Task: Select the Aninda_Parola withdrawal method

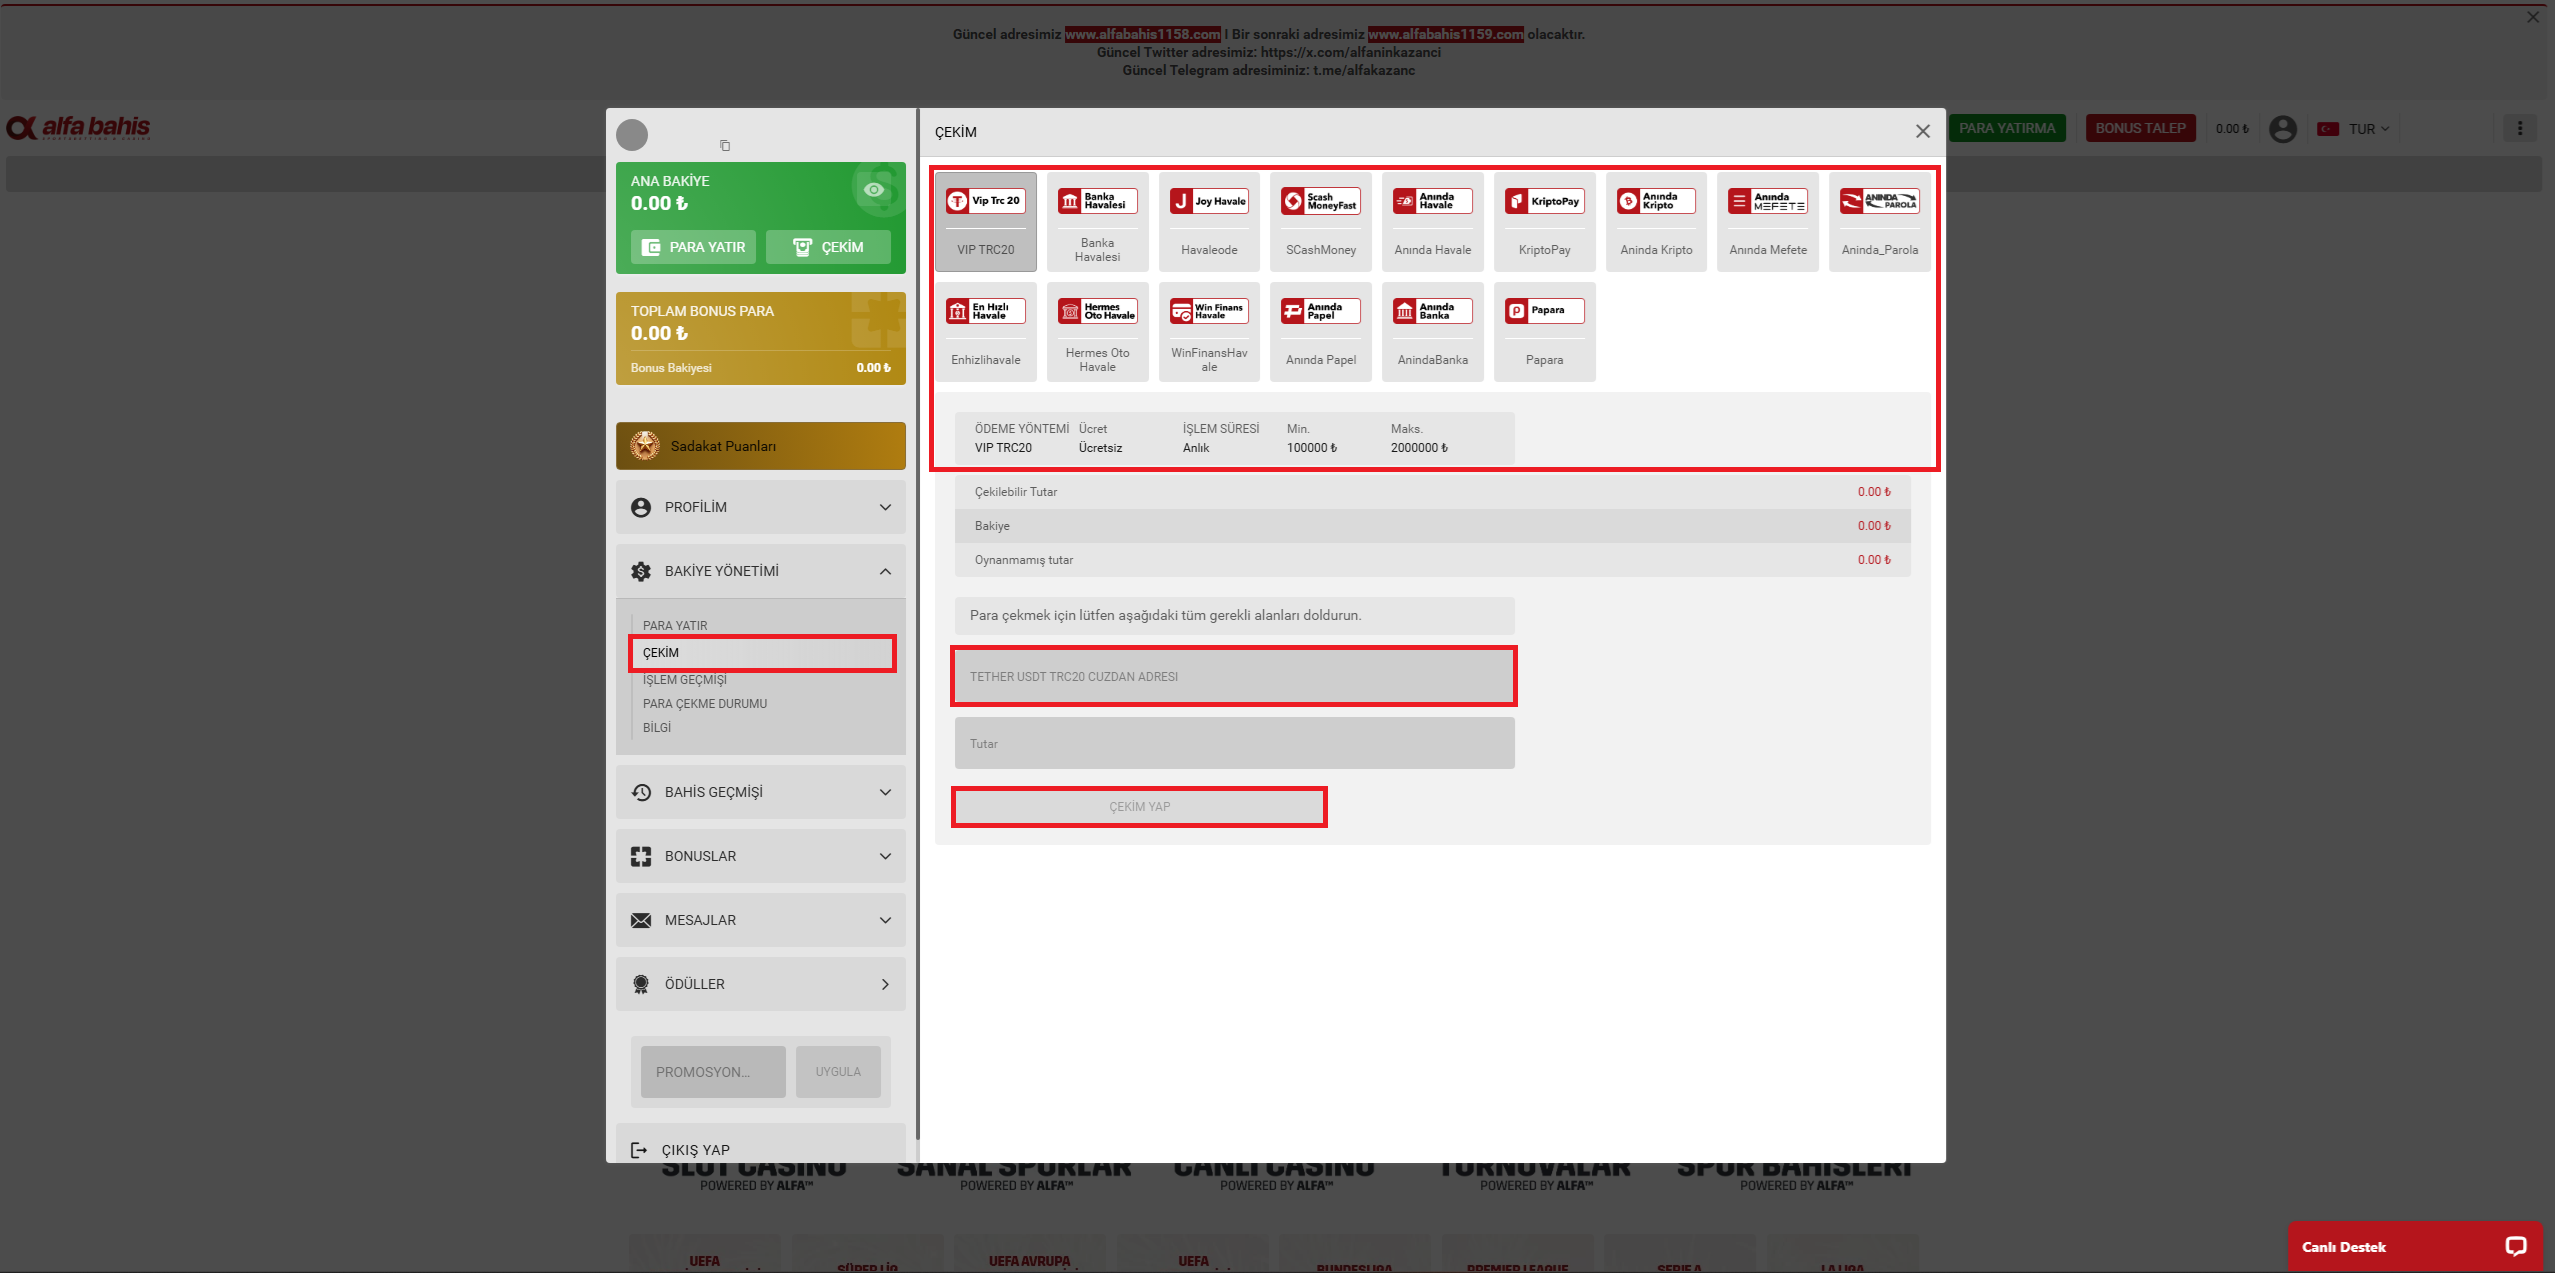Action: pyautogui.click(x=1880, y=222)
